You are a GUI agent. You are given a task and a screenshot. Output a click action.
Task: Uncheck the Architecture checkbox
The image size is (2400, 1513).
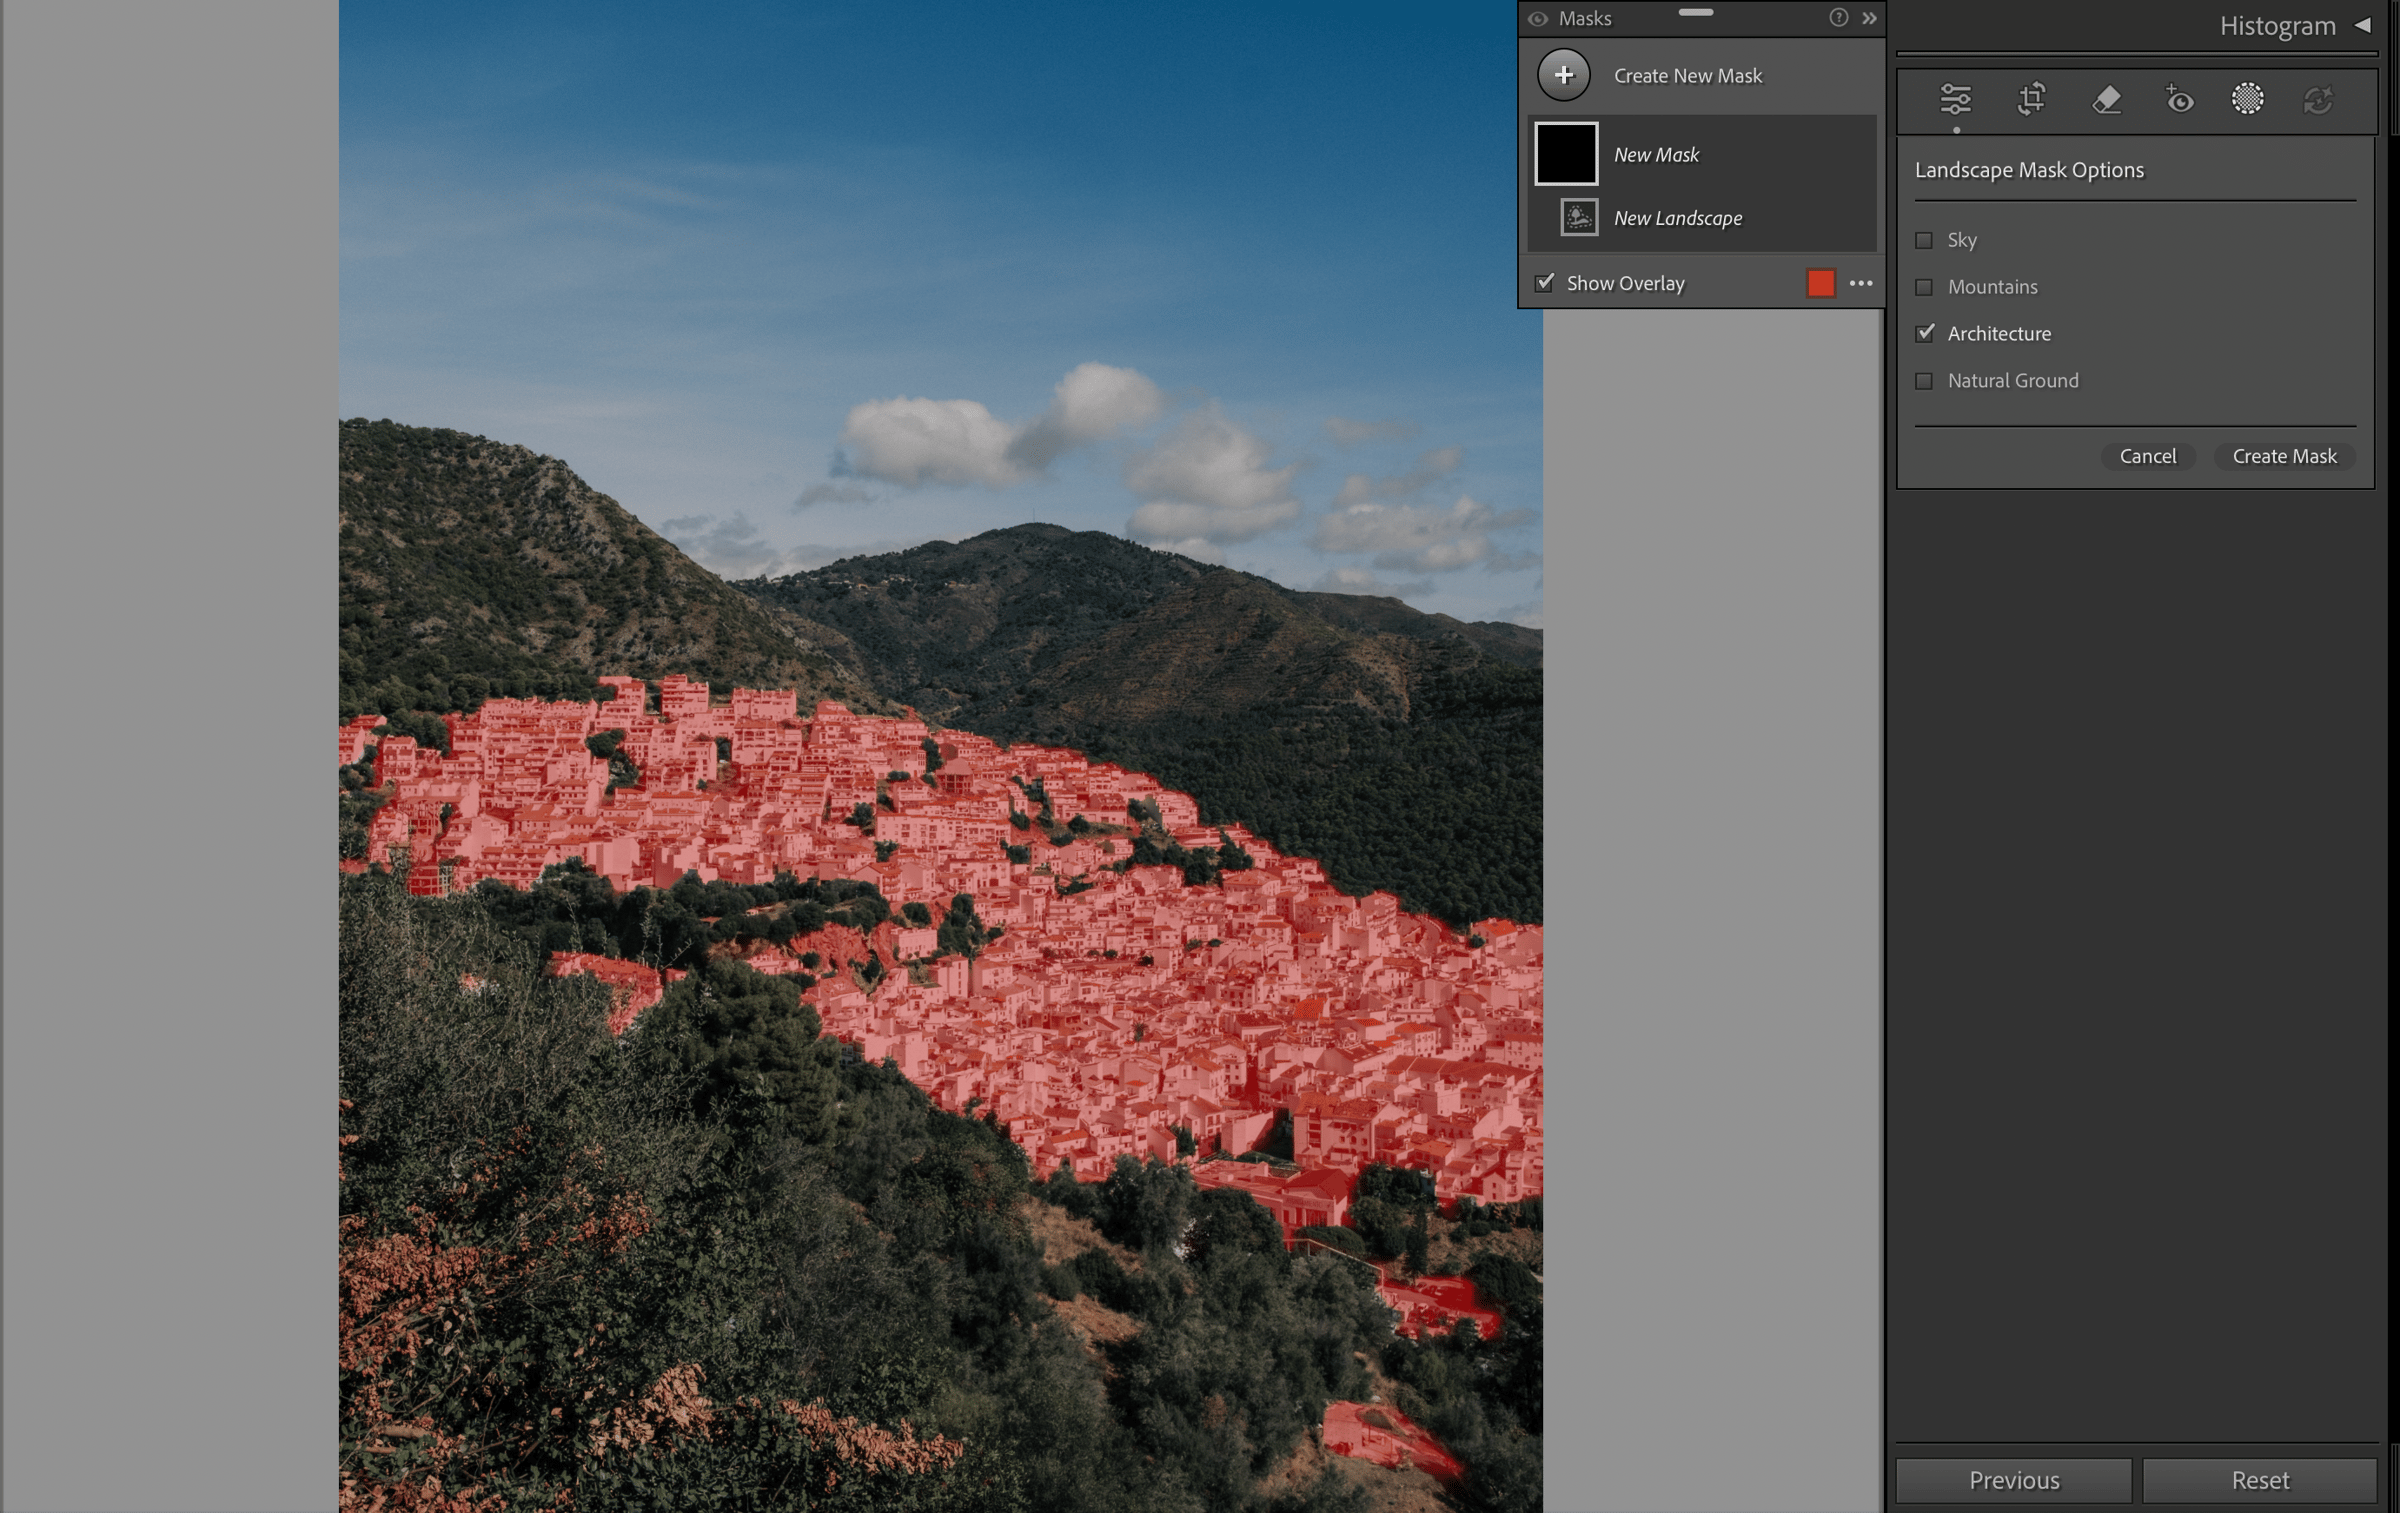click(x=1924, y=333)
